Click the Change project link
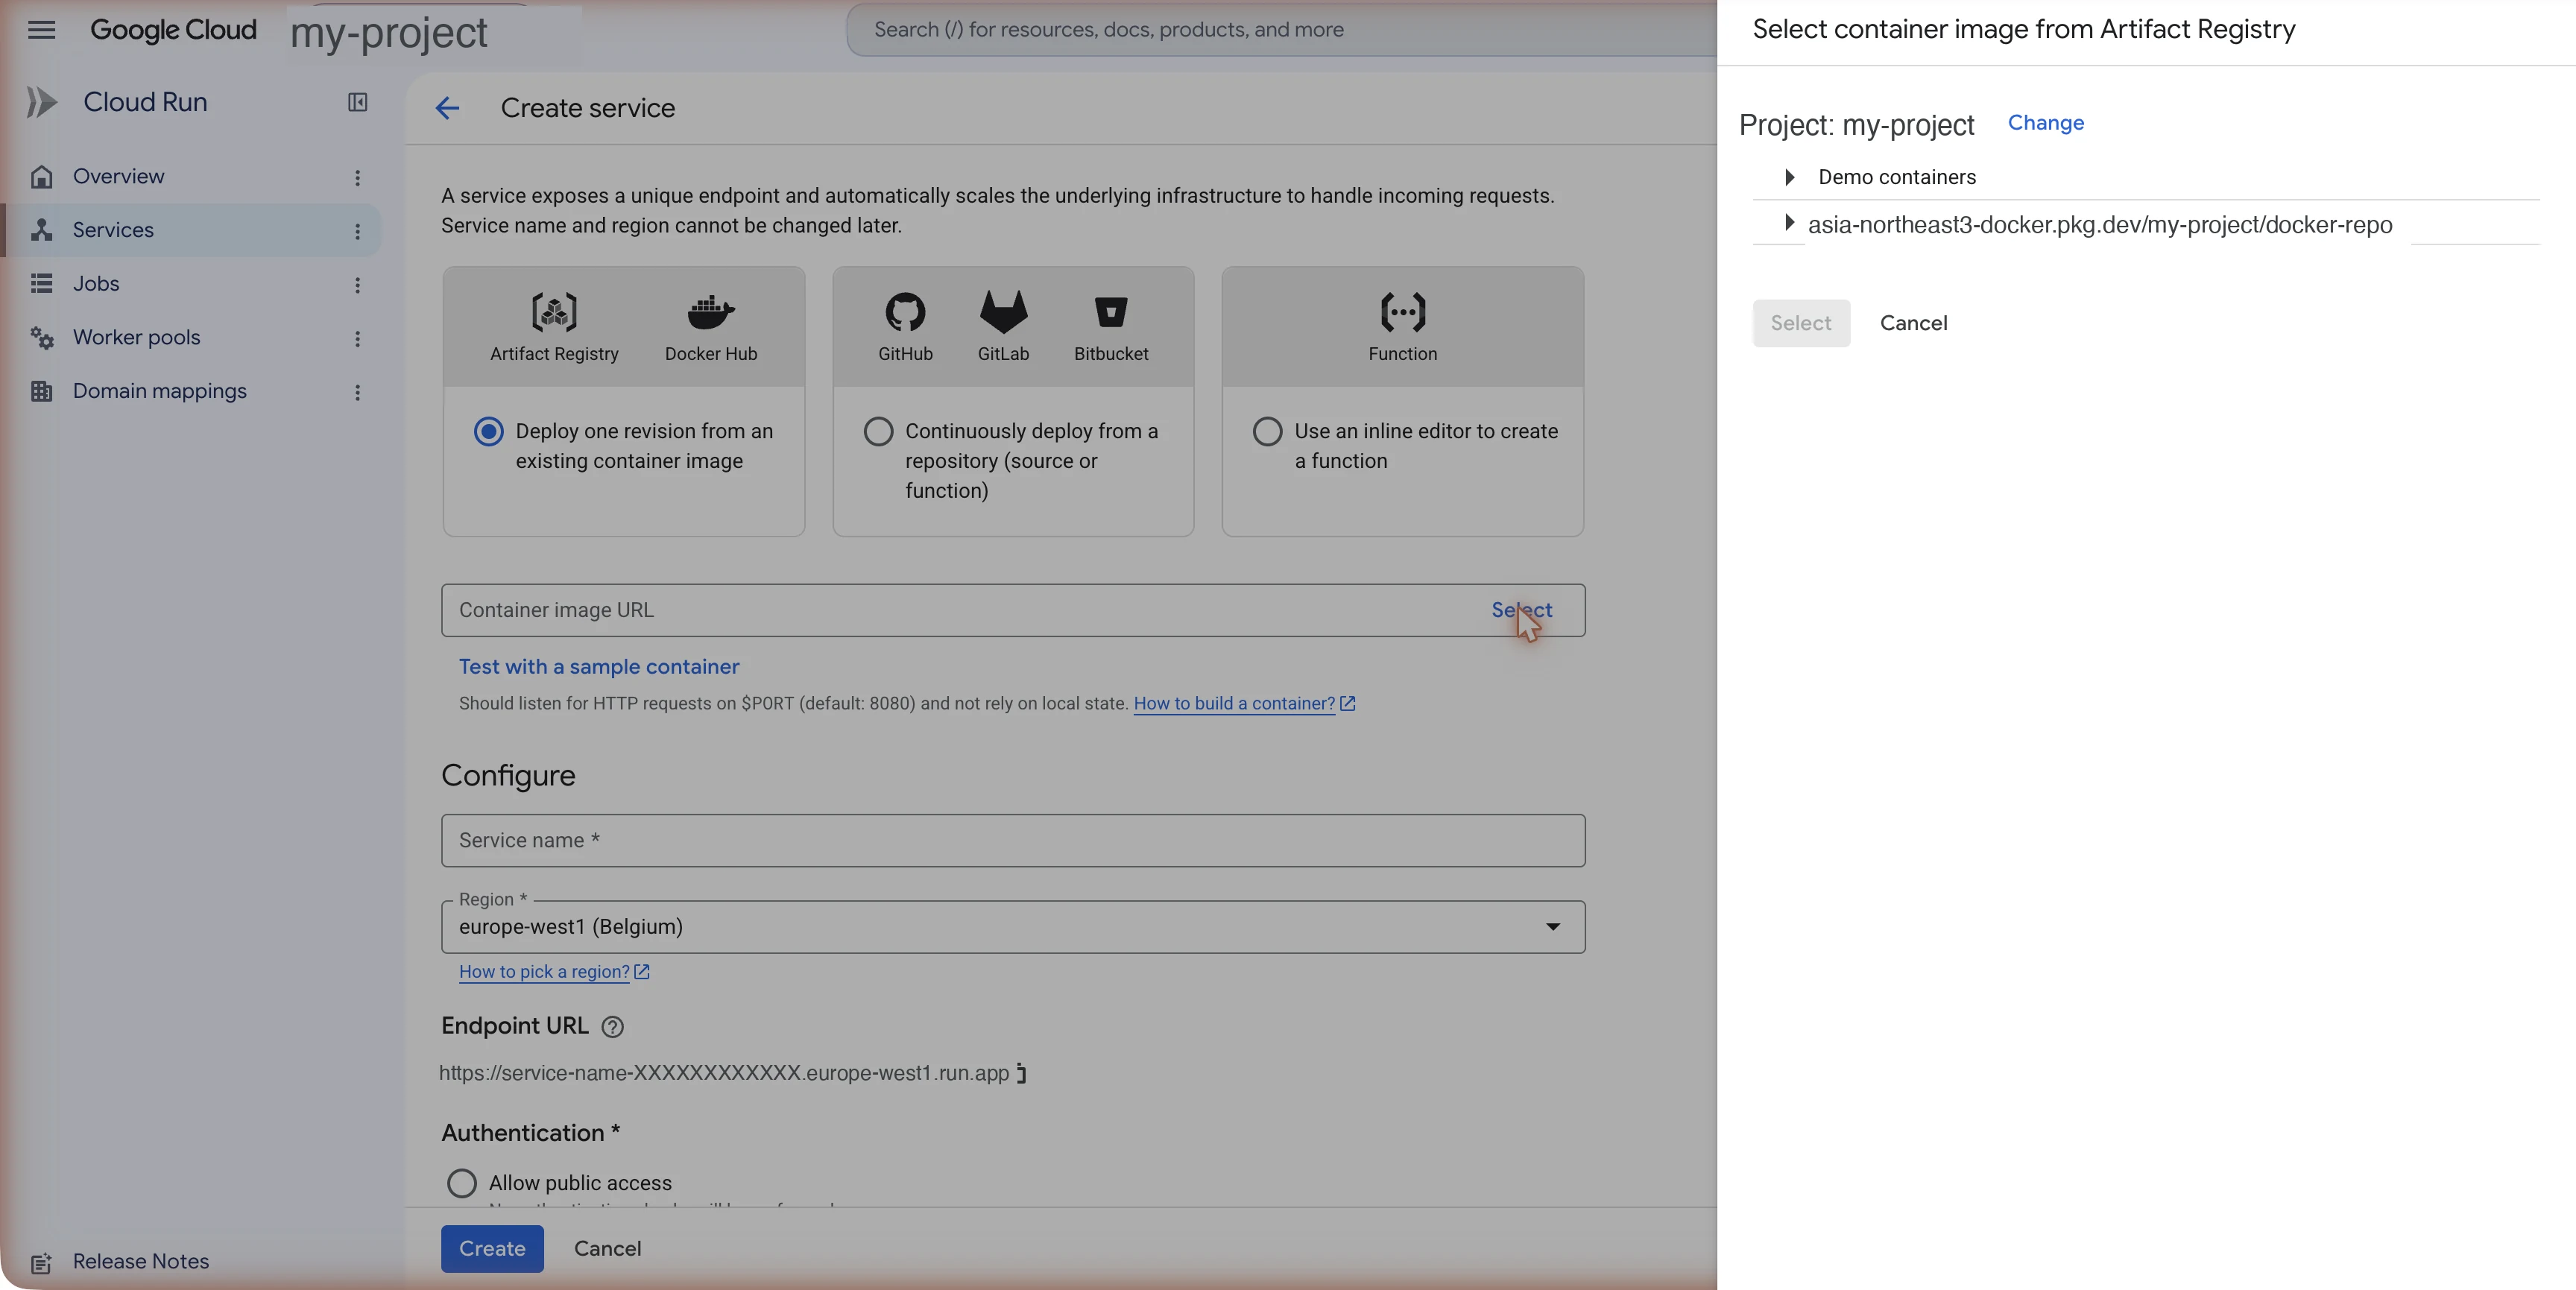Viewport: 2576px width, 1290px height. pyautogui.click(x=2045, y=123)
